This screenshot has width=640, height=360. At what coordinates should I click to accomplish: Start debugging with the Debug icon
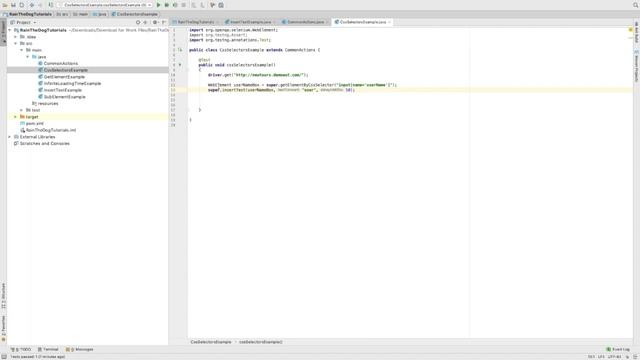click(167, 5)
